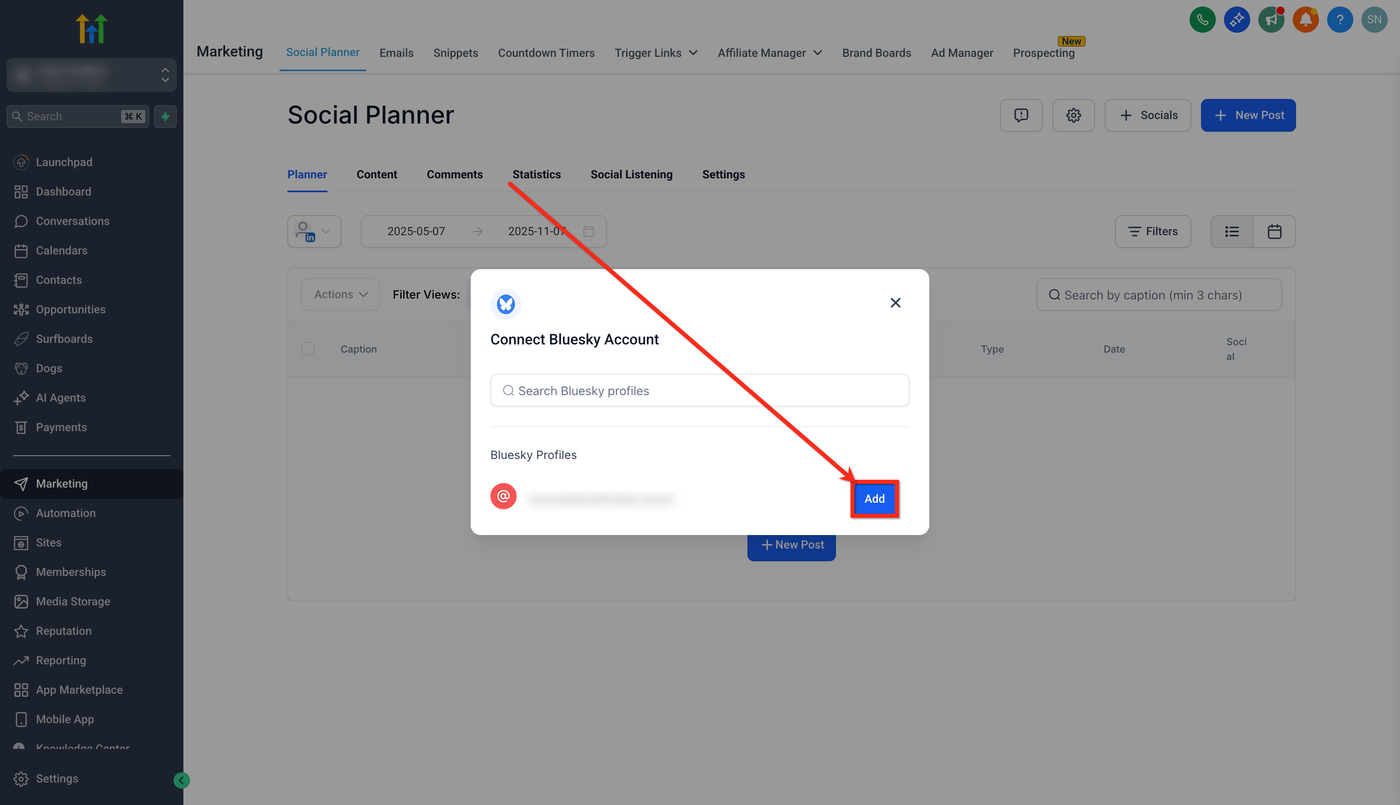Click the Bluesky butterfly logo icon
Image resolution: width=1400 pixels, height=805 pixels.
click(506, 304)
